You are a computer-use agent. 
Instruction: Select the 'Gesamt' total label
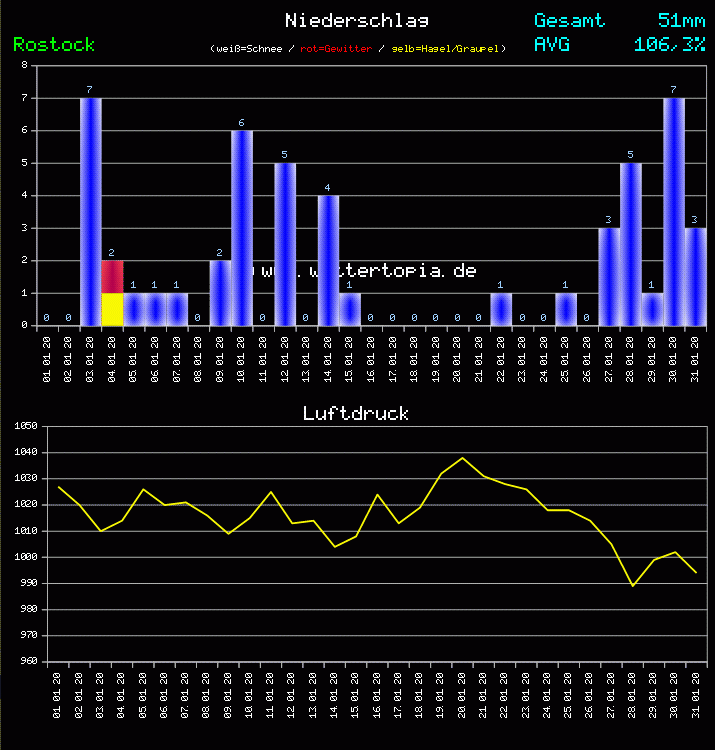(x=569, y=20)
